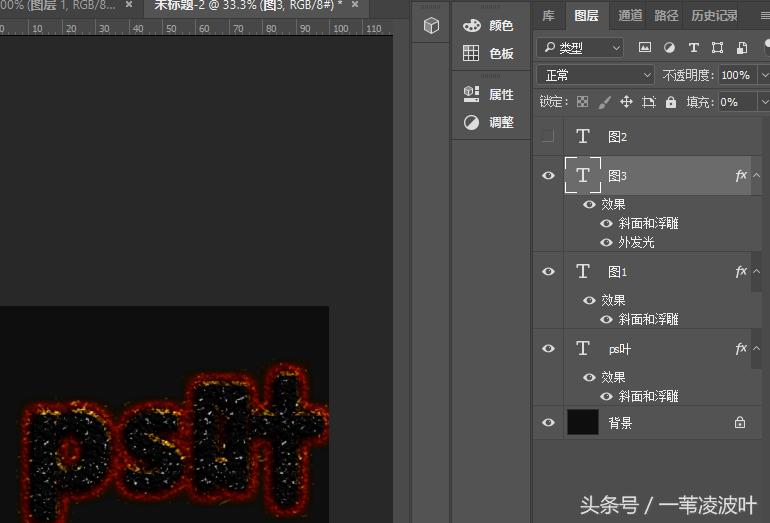Screen dimensions: 770x523
Task: Click the fx icon on 图3 layer
Action: (741, 175)
